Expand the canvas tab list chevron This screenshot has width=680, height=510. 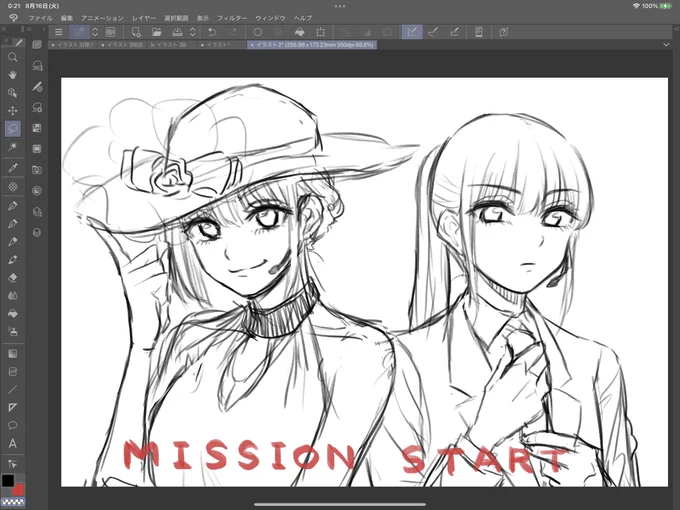[x=666, y=45]
